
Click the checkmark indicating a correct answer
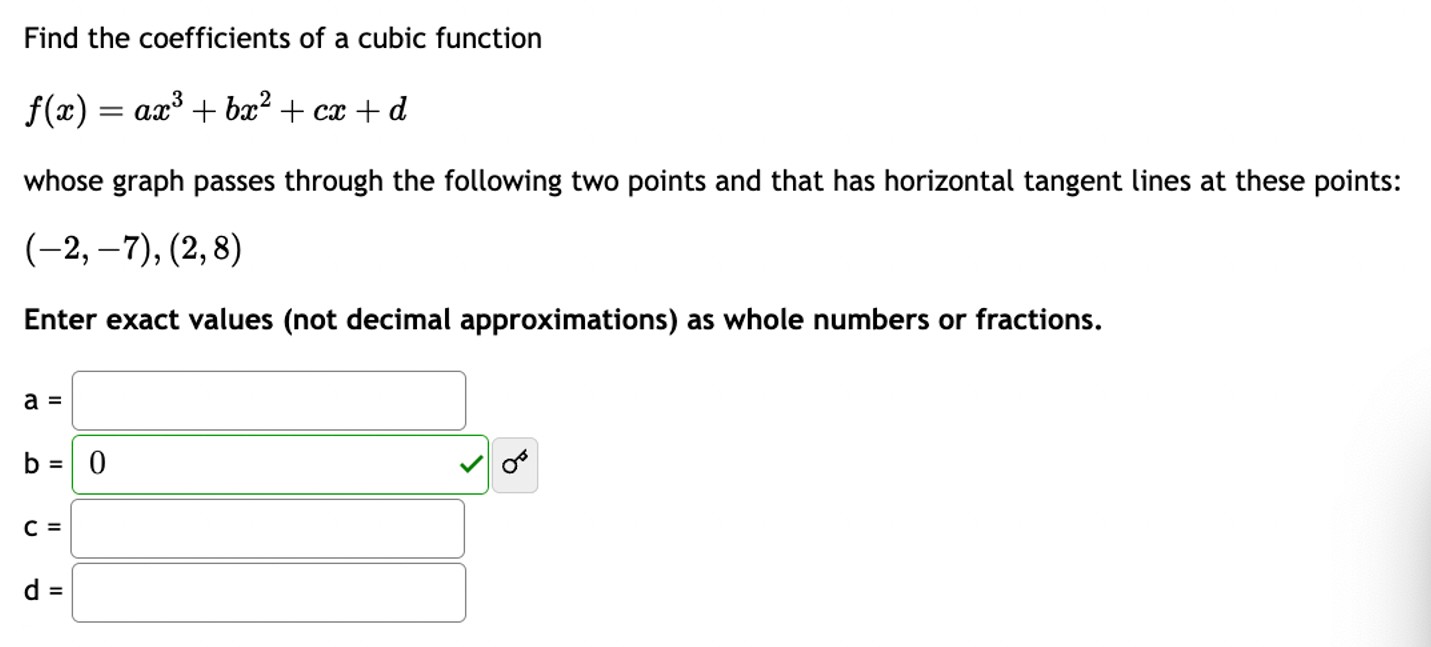coord(468,463)
